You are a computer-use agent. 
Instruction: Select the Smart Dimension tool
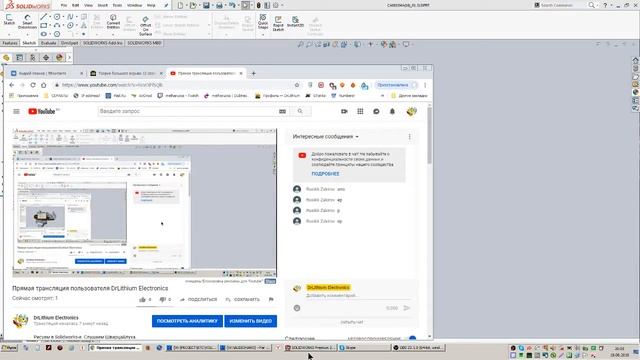click(x=27, y=21)
